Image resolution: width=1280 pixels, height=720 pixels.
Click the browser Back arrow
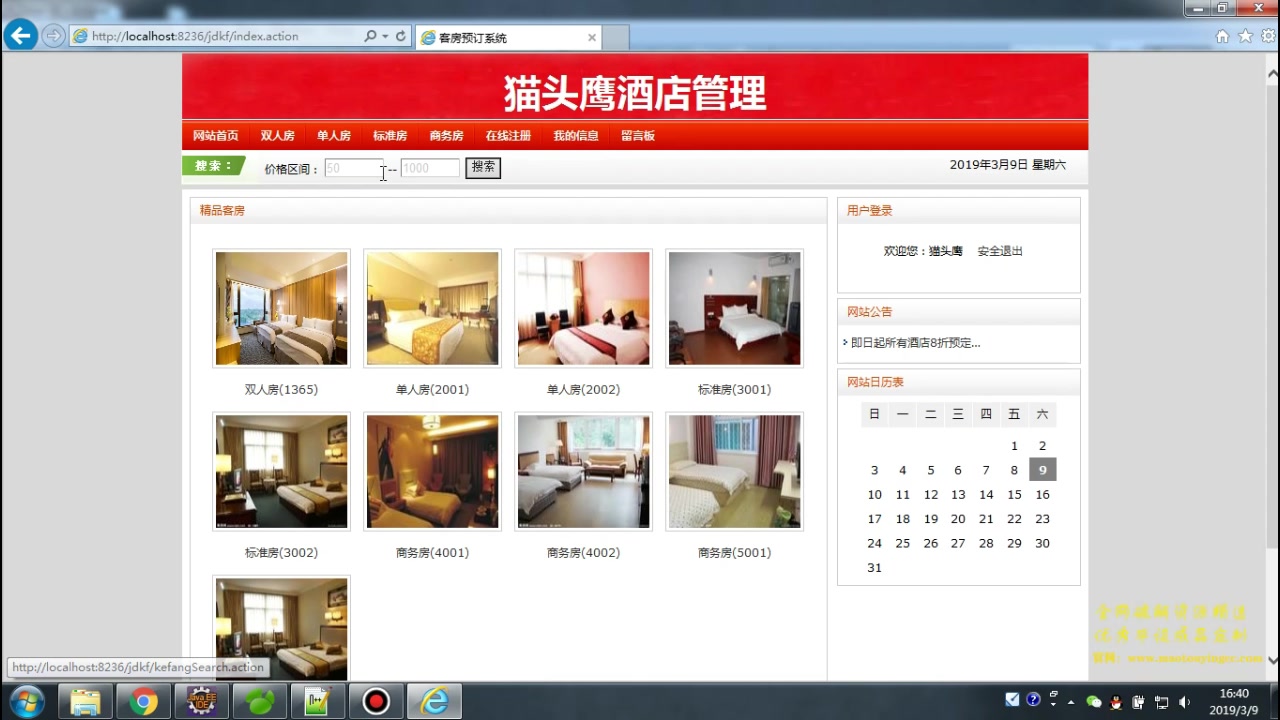tap(20, 35)
